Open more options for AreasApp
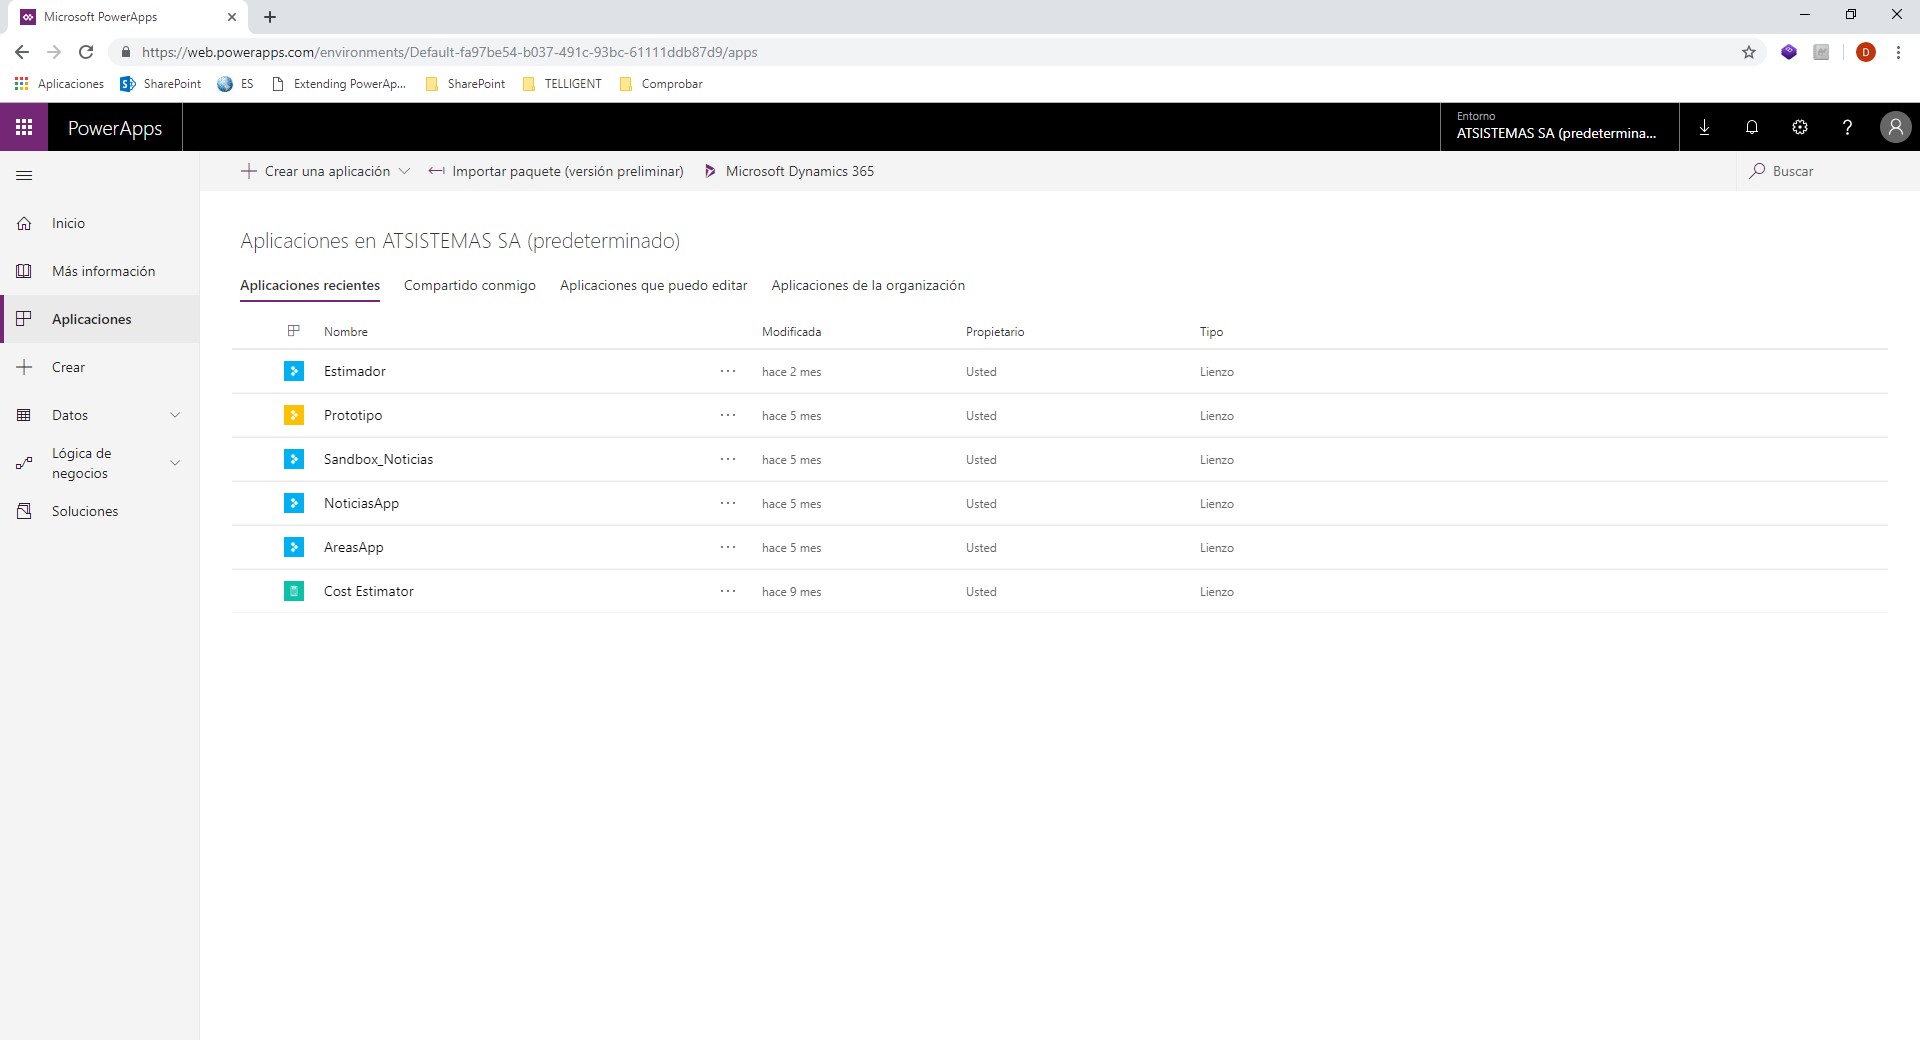The height and width of the screenshot is (1040, 1920). (728, 547)
